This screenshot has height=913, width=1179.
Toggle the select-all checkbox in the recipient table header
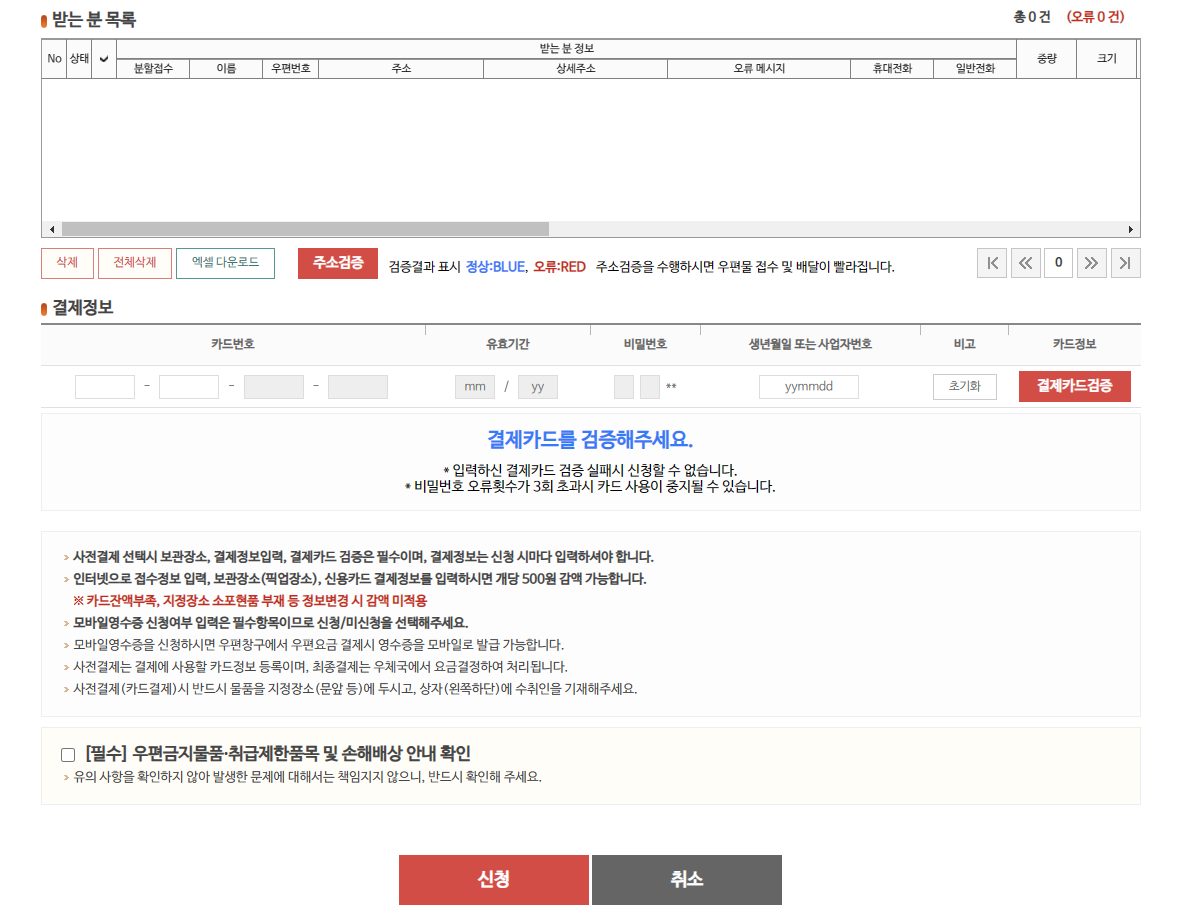103,59
